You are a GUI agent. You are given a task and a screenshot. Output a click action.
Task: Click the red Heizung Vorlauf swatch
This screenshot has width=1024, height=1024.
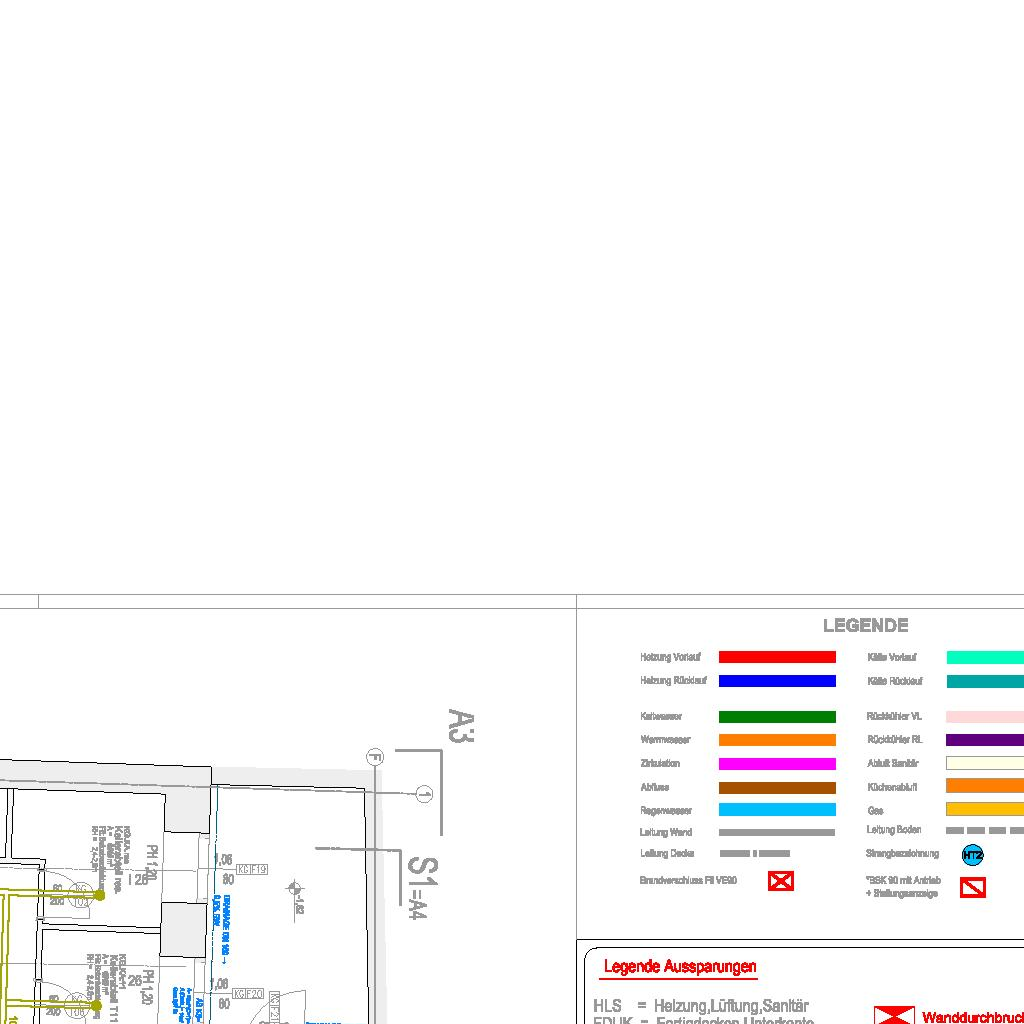(777, 657)
